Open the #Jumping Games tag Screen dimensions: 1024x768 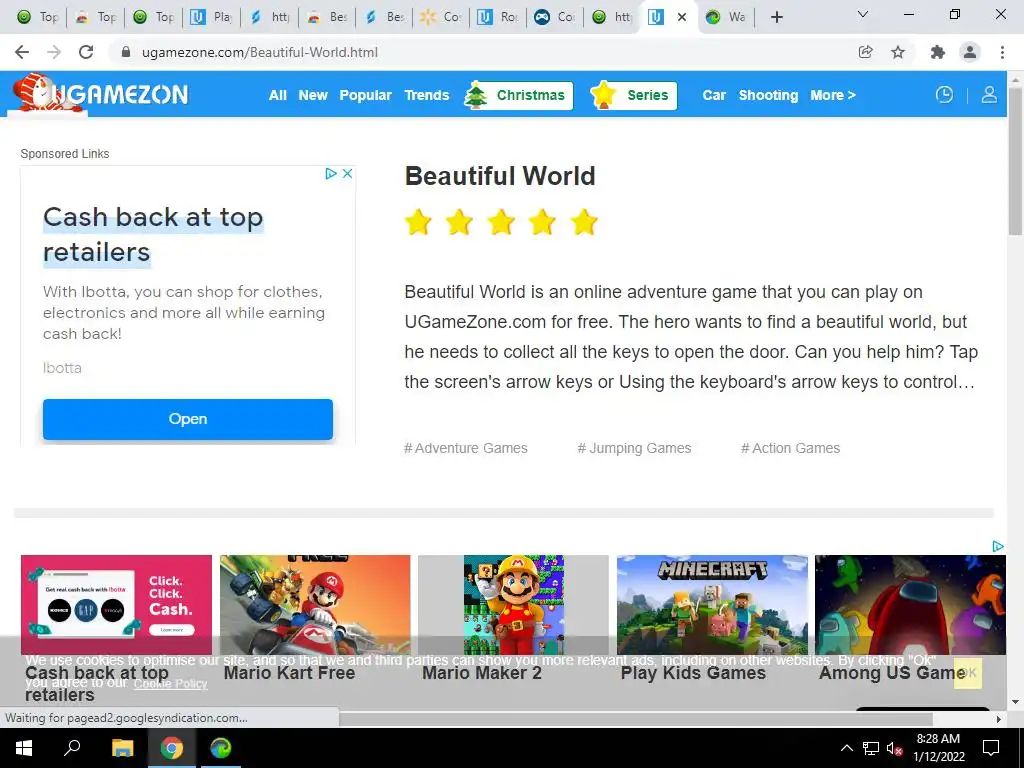pos(634,448)
